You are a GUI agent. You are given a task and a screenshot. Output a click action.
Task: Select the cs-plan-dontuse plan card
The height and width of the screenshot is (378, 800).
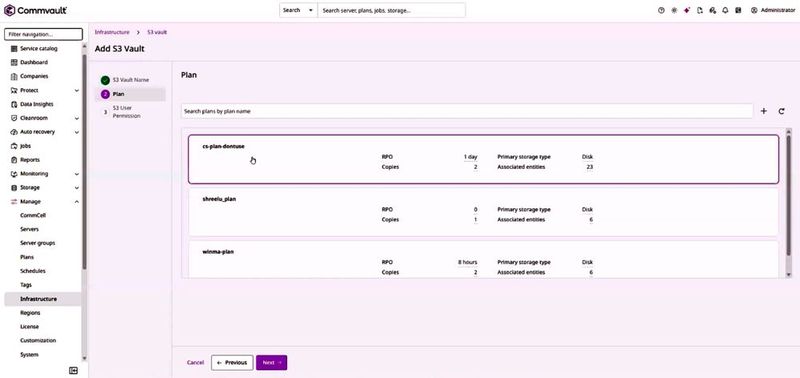[x=483, y=159]
